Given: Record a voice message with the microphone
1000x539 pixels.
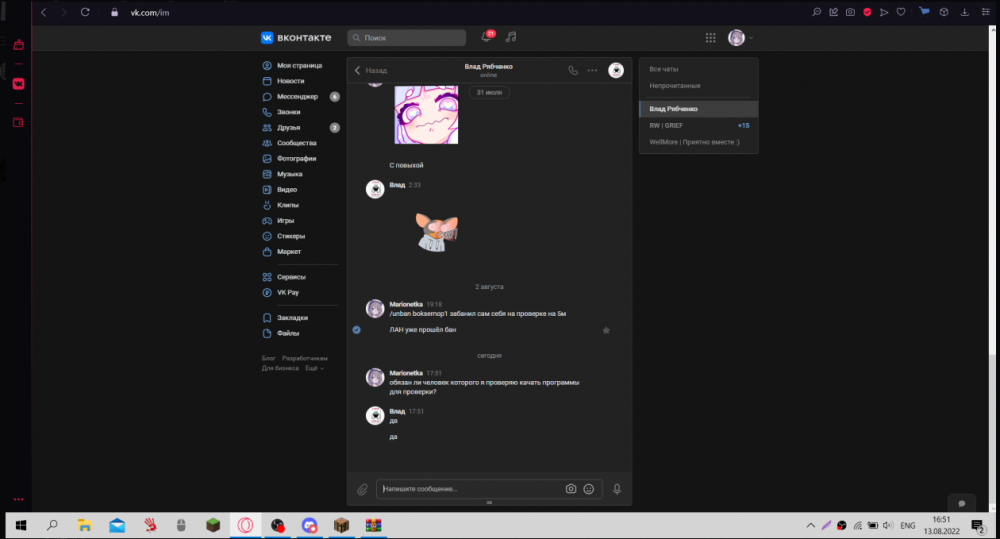Looking at the screenshot, I should [617, 489].
